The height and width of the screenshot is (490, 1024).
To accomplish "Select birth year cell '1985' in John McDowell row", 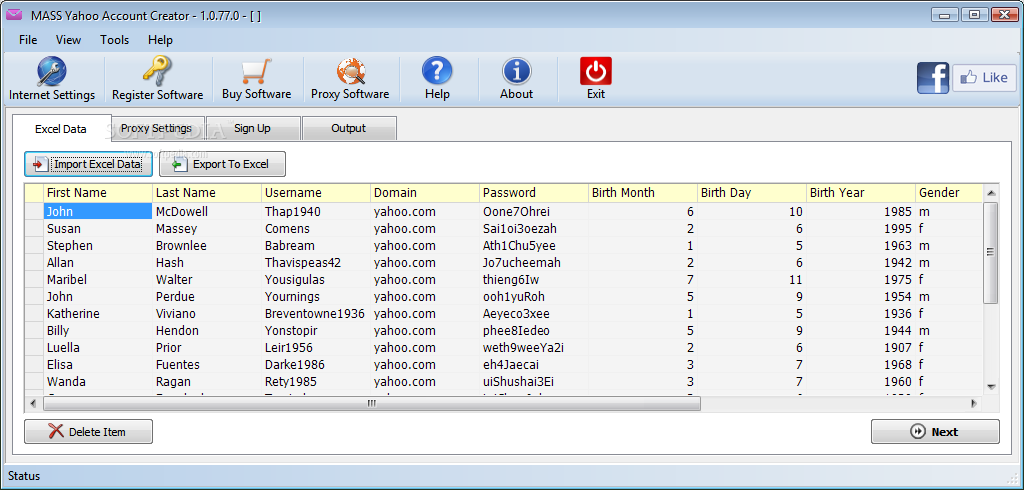I will point(861,212).
